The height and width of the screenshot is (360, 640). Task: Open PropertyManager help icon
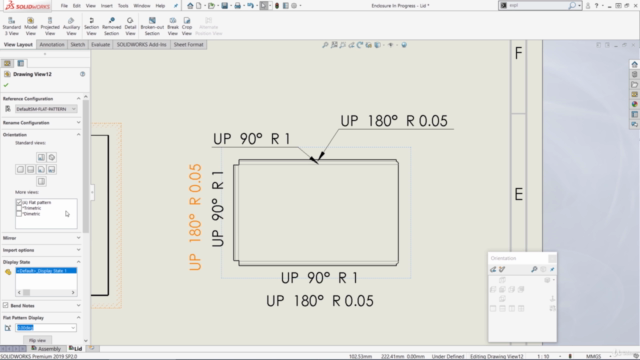pos(82,74)
